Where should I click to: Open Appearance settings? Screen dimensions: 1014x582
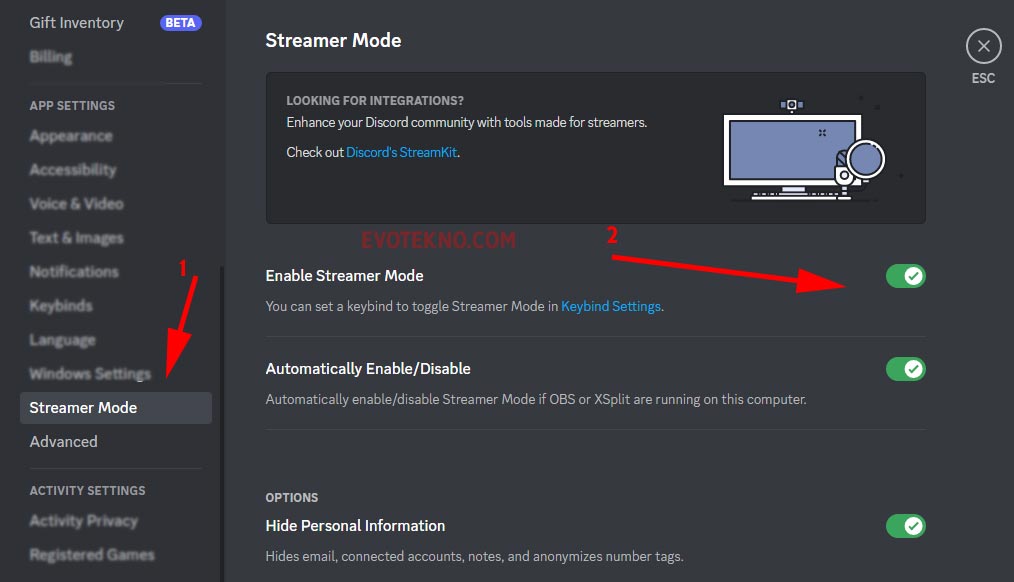coord(71,135)
